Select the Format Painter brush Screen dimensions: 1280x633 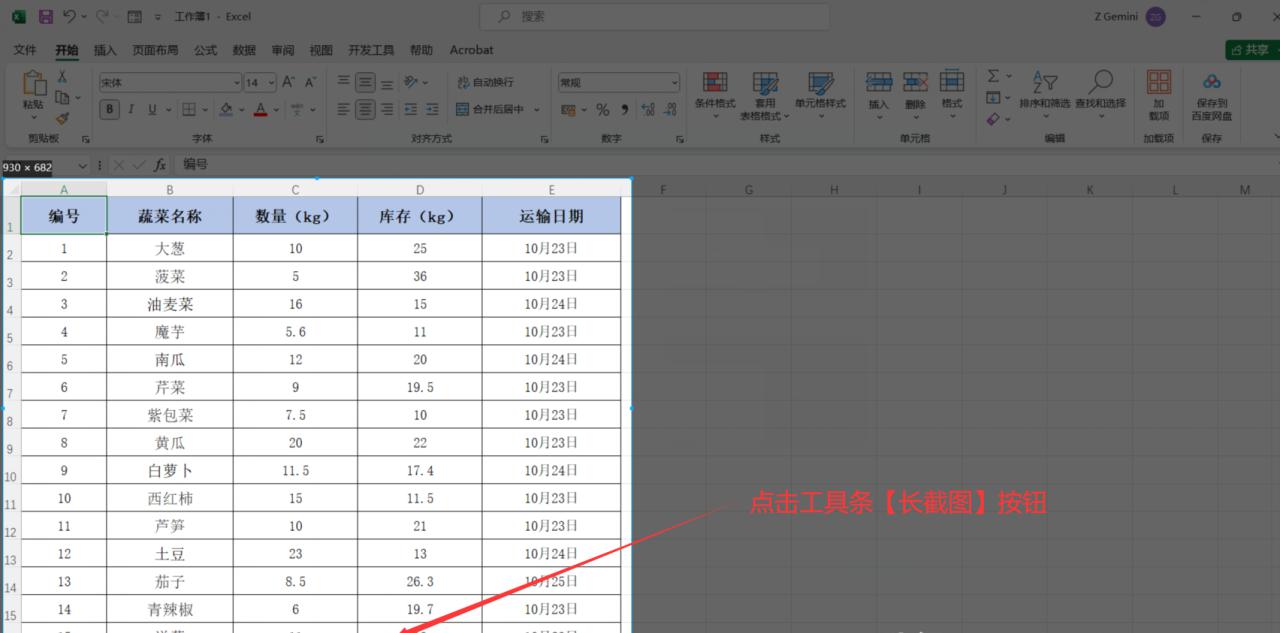[x=62, y=118]
